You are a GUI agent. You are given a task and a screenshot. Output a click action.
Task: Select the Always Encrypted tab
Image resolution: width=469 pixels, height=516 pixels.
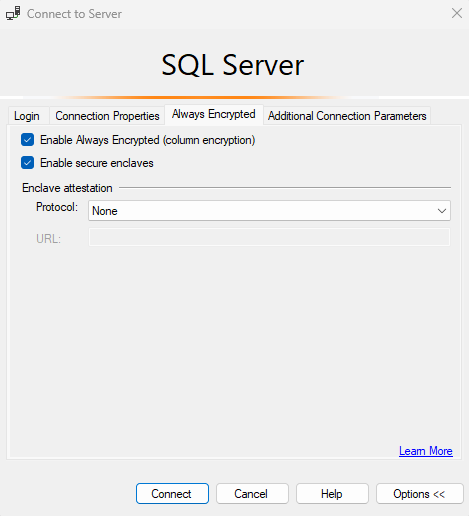point(214,114)
